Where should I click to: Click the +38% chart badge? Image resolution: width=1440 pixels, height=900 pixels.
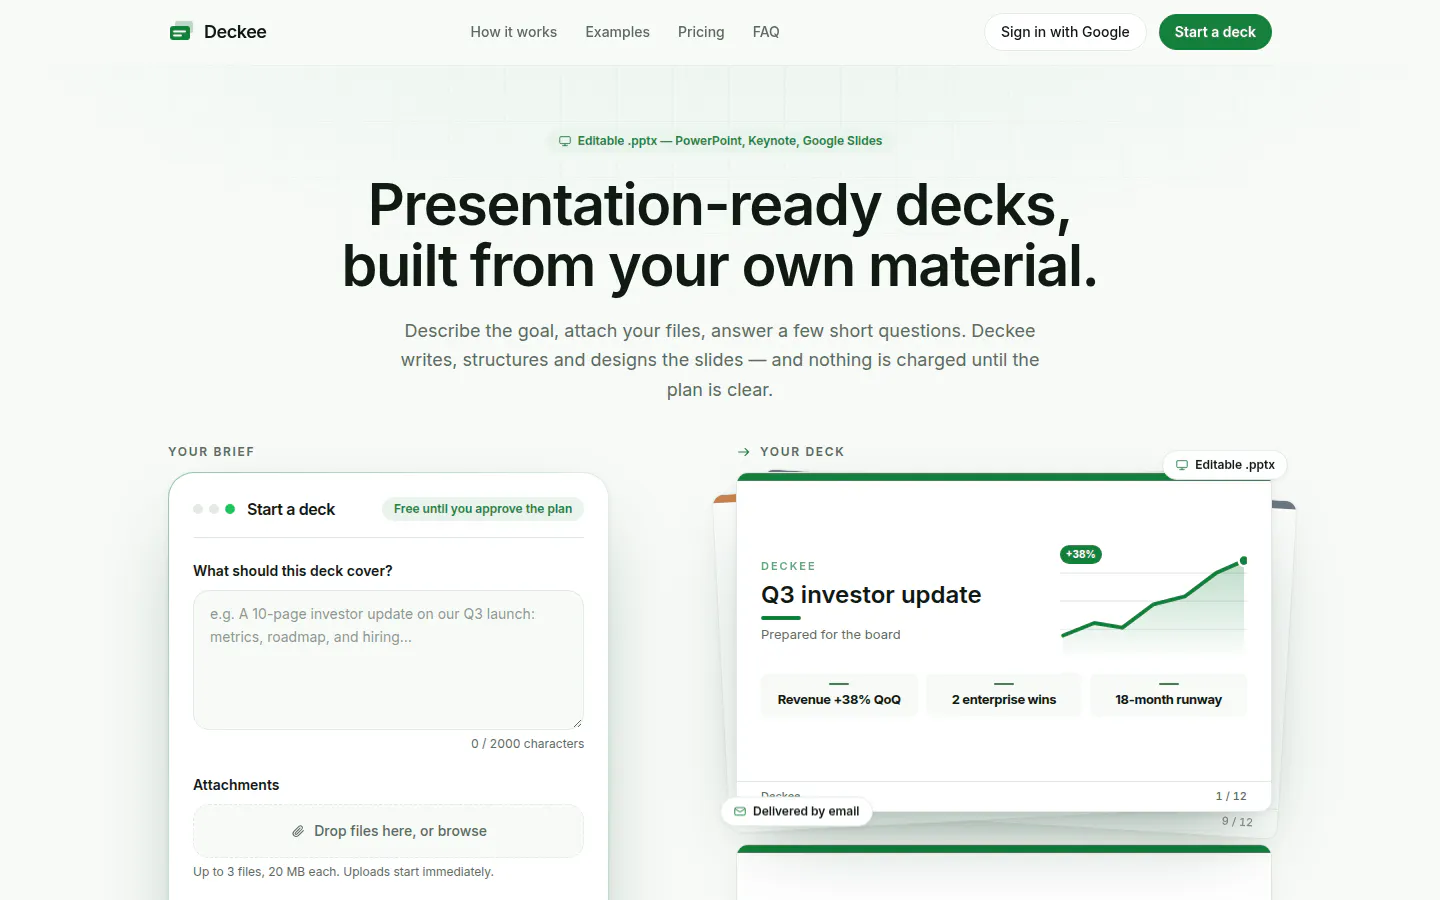click(1081, 554)
